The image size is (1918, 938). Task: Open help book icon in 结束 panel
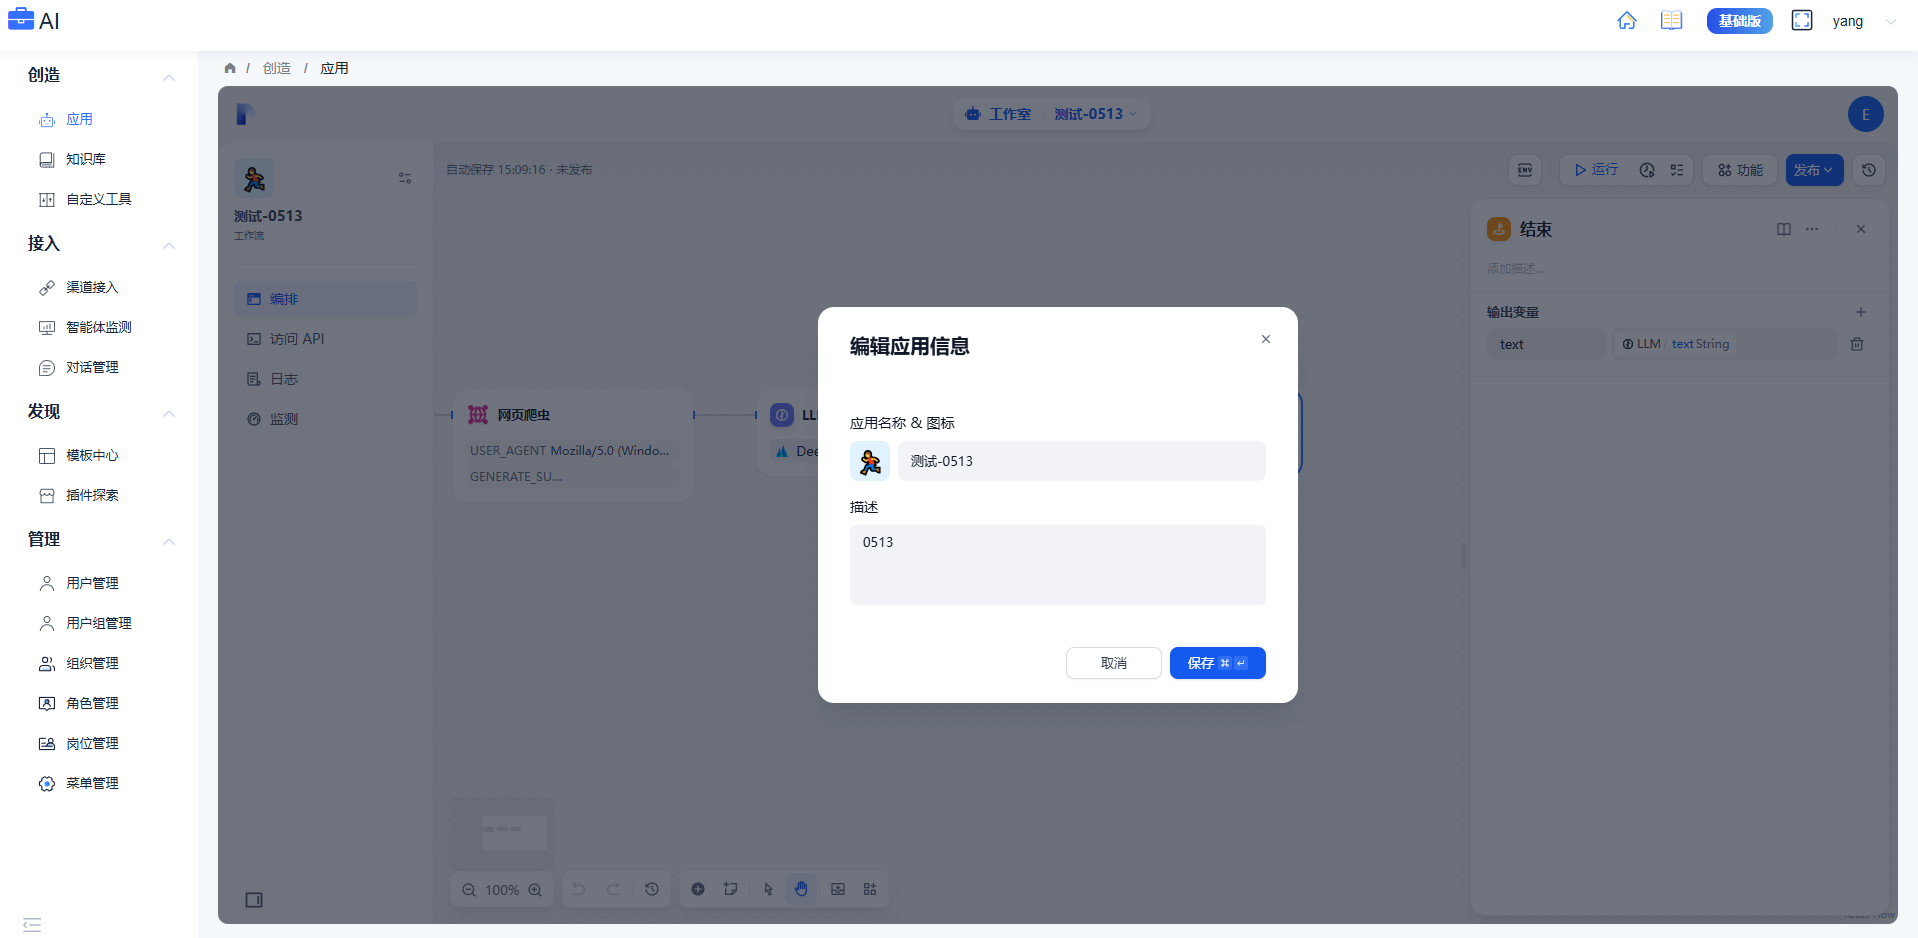point(1784,229)
